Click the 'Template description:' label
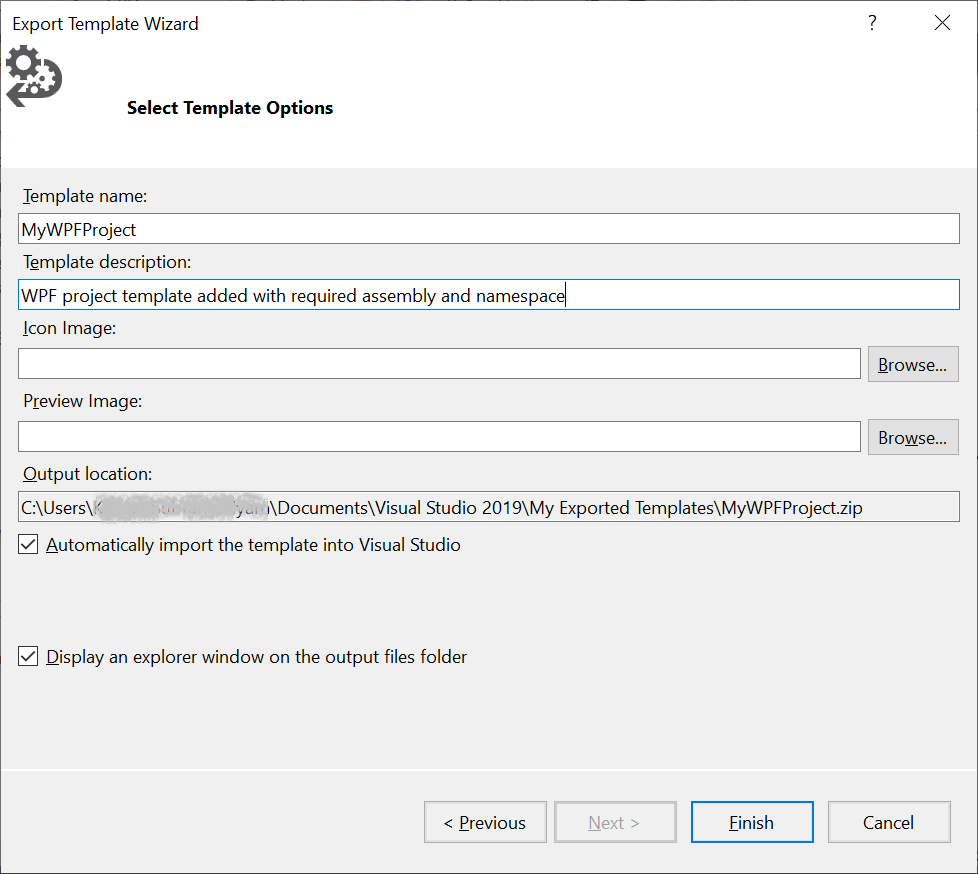 click(x=107, y=262)
